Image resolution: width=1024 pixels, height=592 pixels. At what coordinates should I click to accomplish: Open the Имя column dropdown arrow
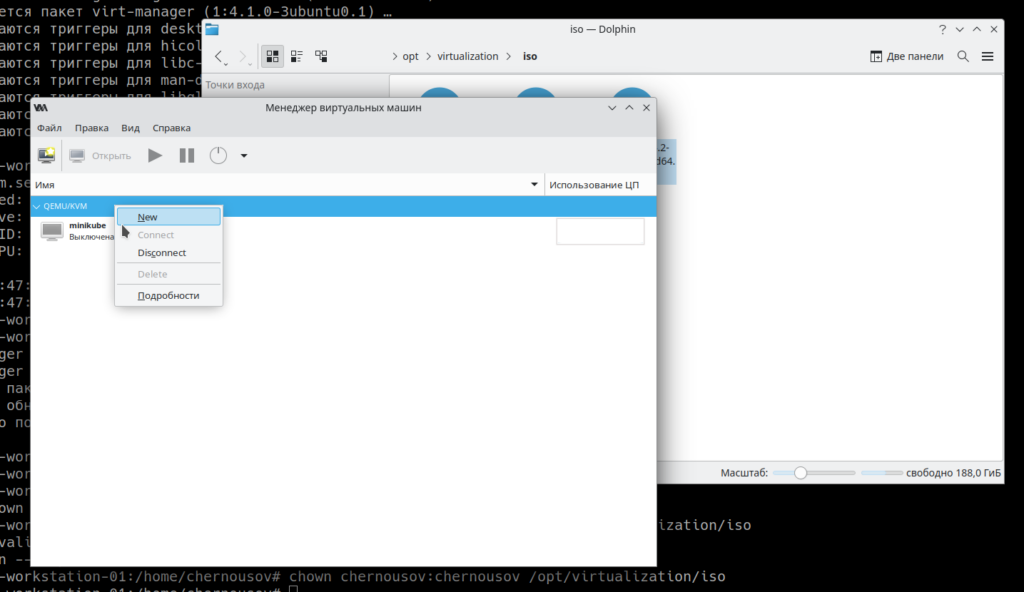coord(534,185)
